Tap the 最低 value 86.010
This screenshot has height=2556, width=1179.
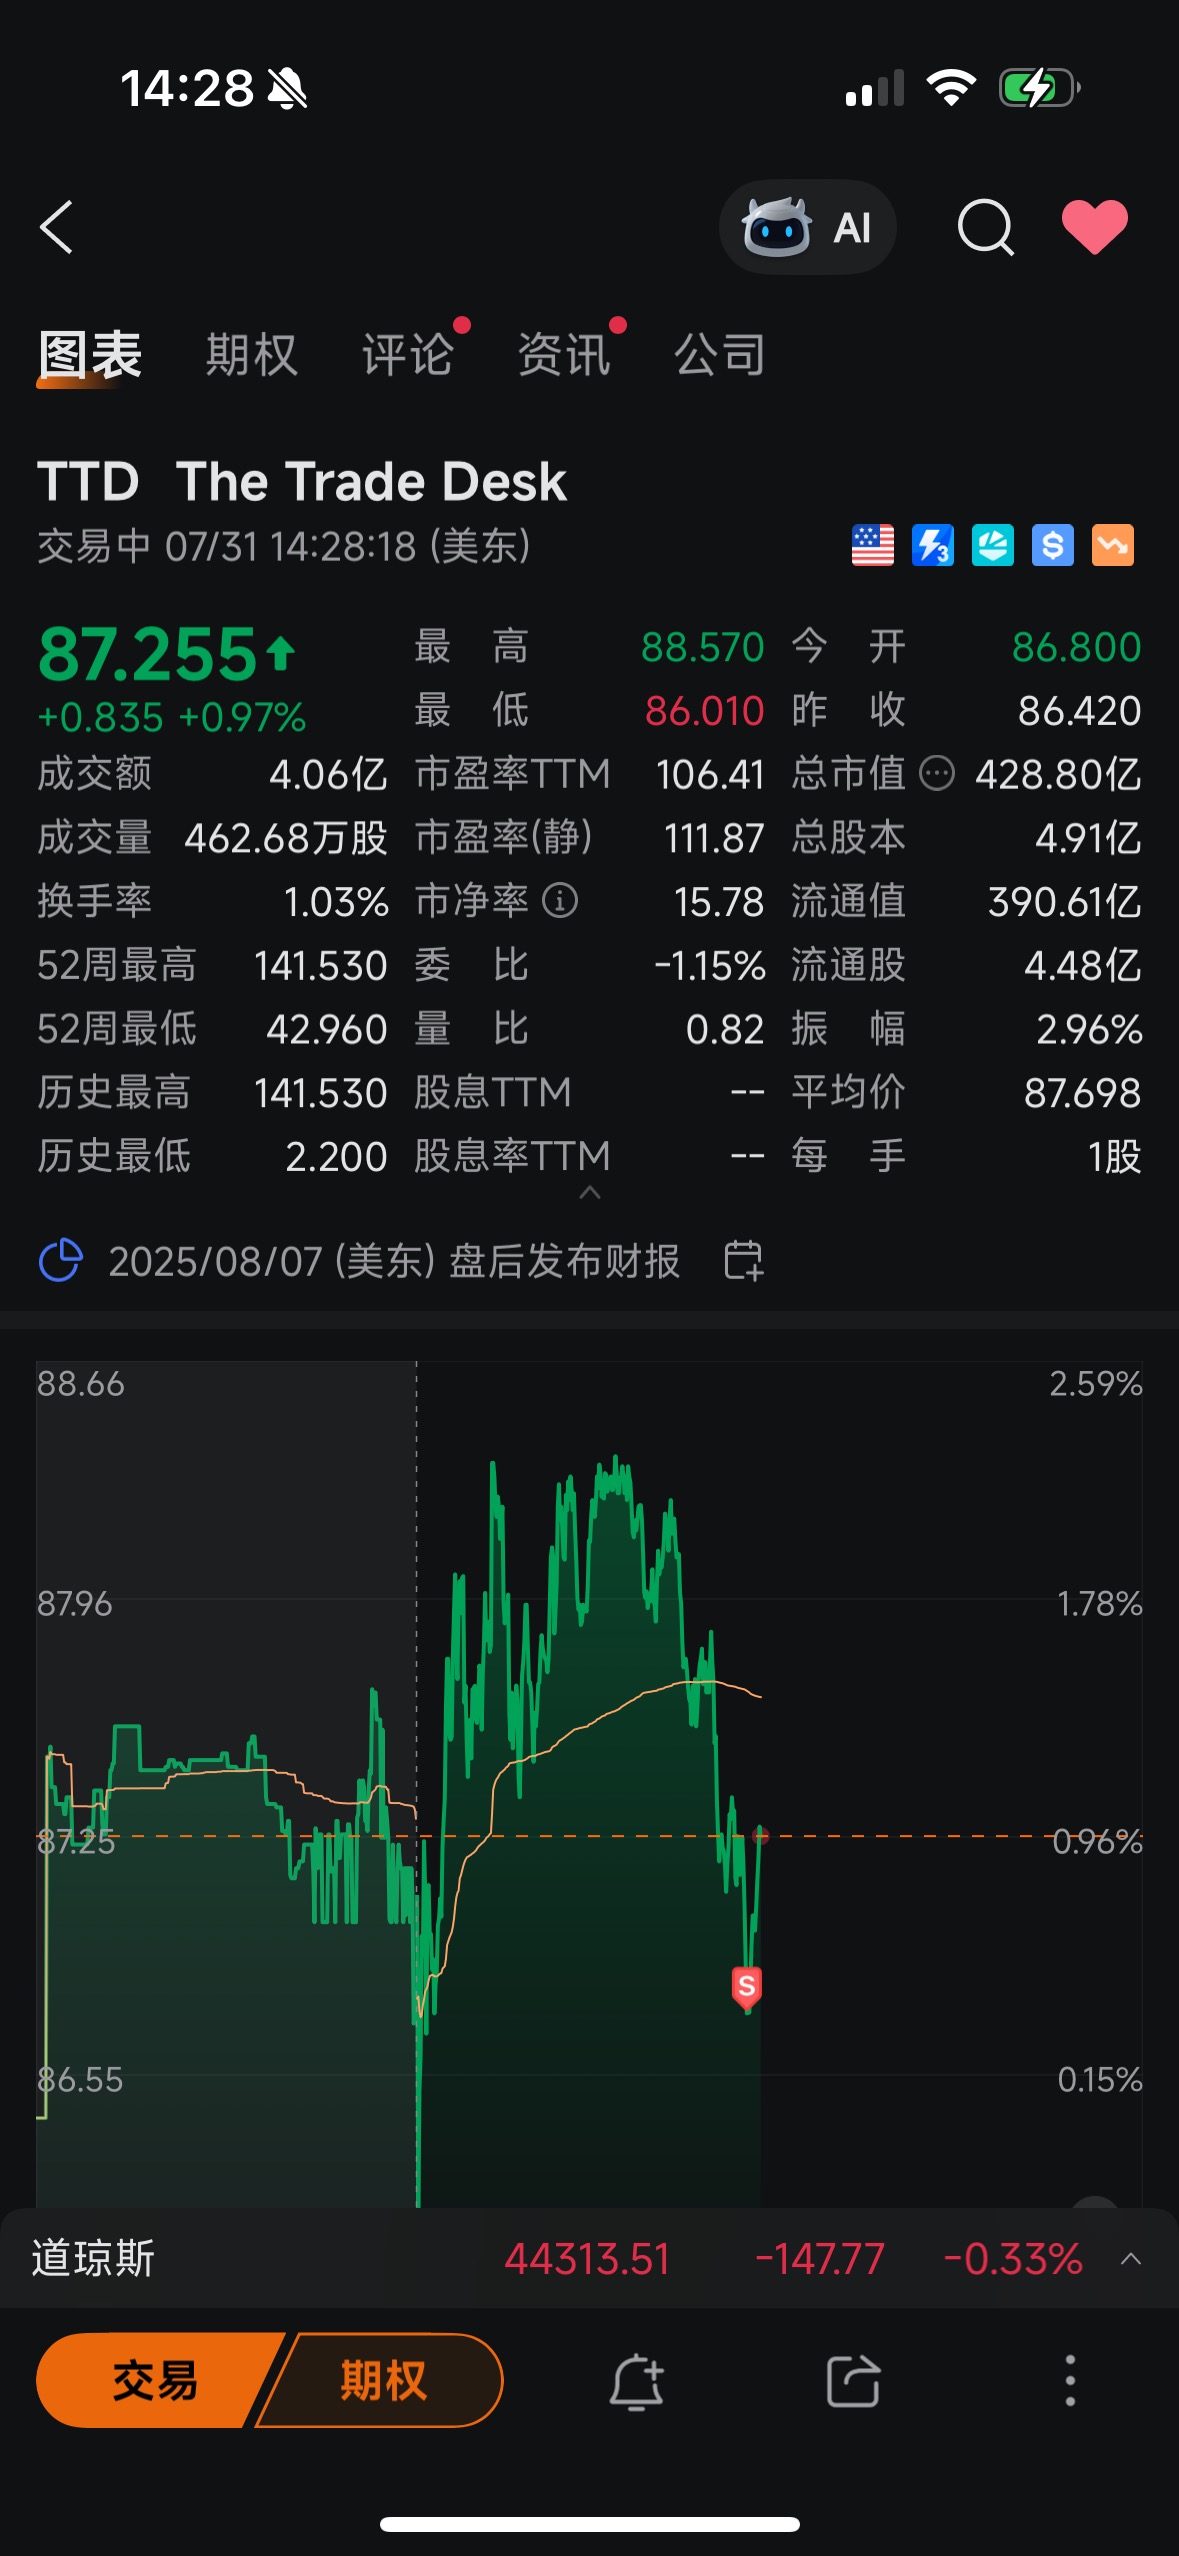[705, 711]
